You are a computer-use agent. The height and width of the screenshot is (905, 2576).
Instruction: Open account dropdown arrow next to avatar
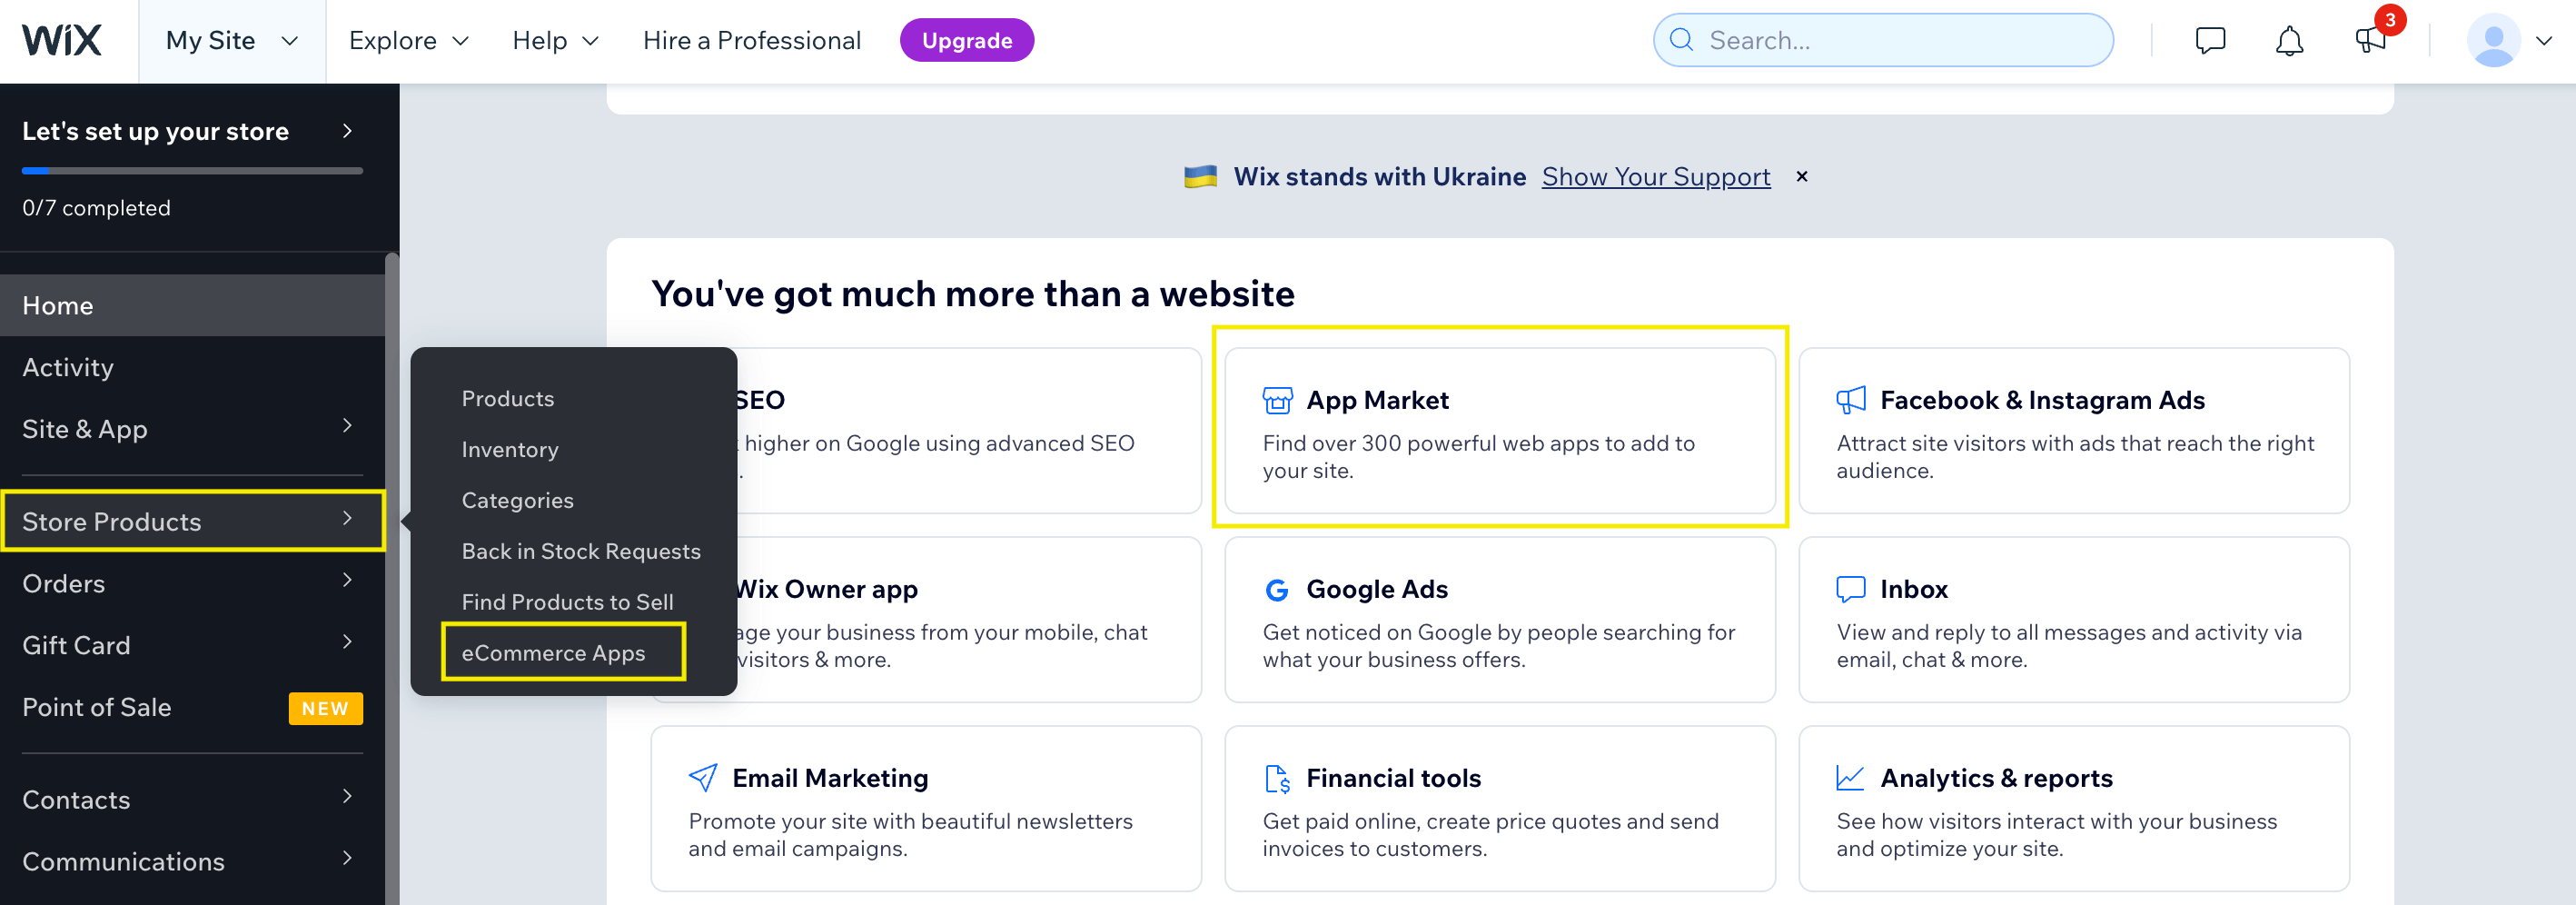[x=2544, y=41]
